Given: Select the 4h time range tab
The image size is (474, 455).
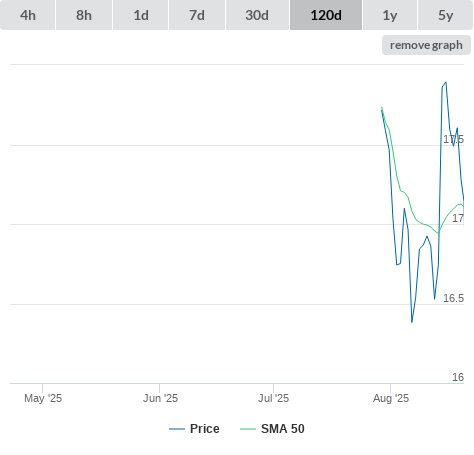Looking at the screenshot, I should coord(28,15).
